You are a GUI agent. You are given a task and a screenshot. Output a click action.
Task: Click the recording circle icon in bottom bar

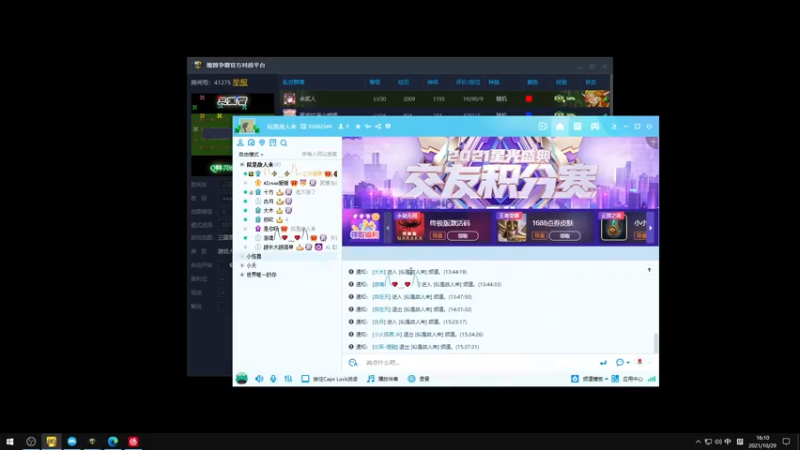[x=411, y=379]
